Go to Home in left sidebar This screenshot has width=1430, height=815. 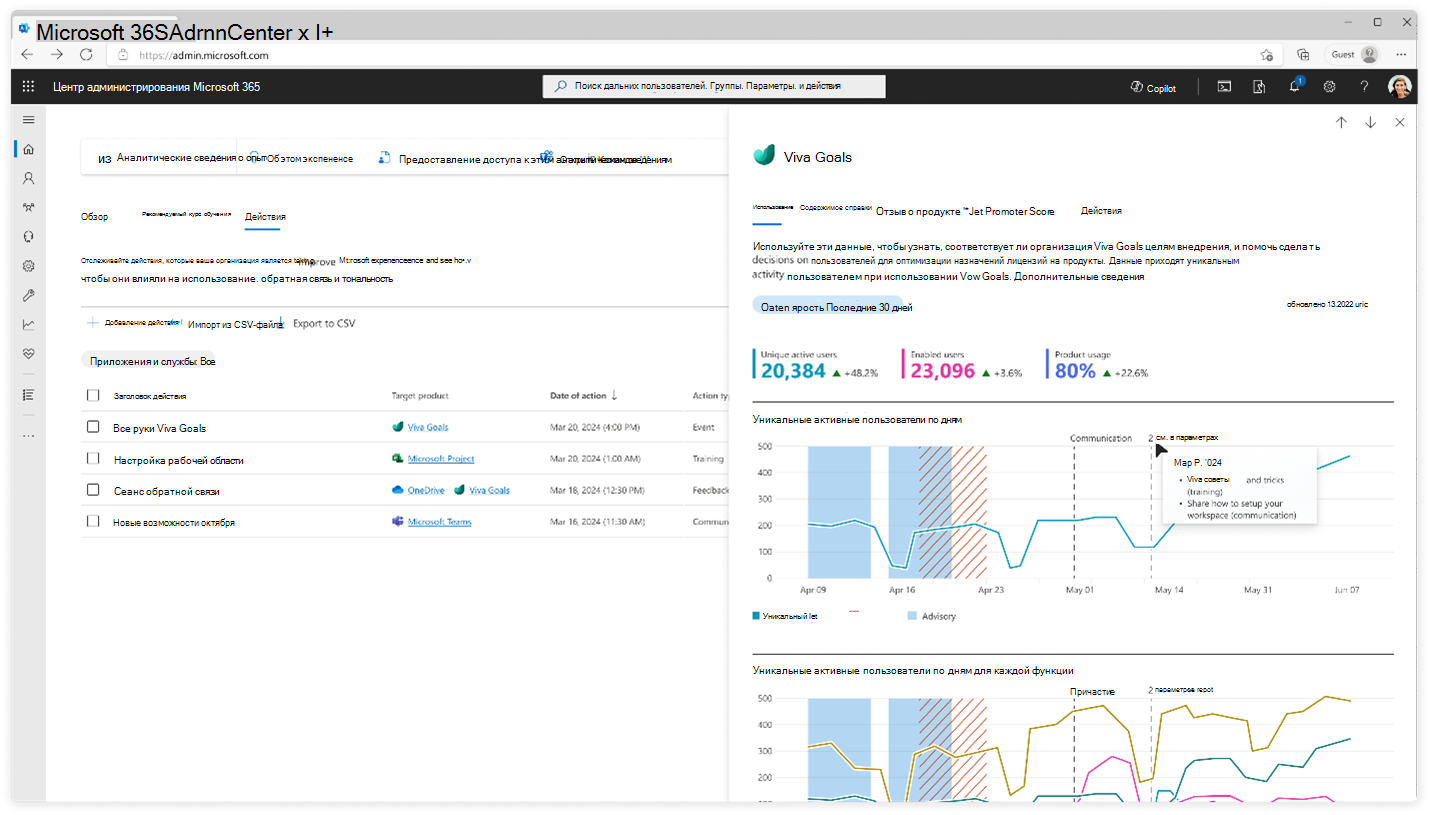[x=28, y=149]
